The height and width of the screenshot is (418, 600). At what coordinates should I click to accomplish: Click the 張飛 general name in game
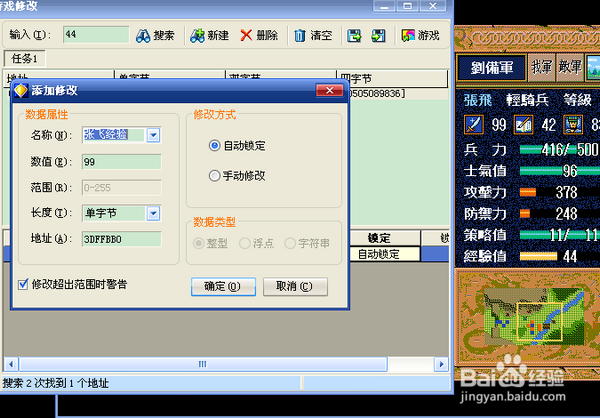478,100
